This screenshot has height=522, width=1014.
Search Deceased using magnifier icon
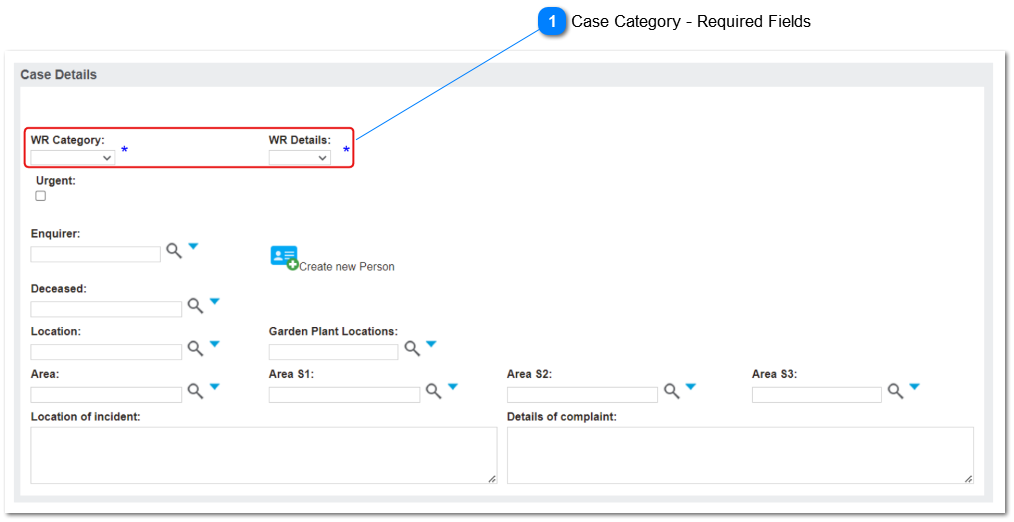click(x=195, y=306)
